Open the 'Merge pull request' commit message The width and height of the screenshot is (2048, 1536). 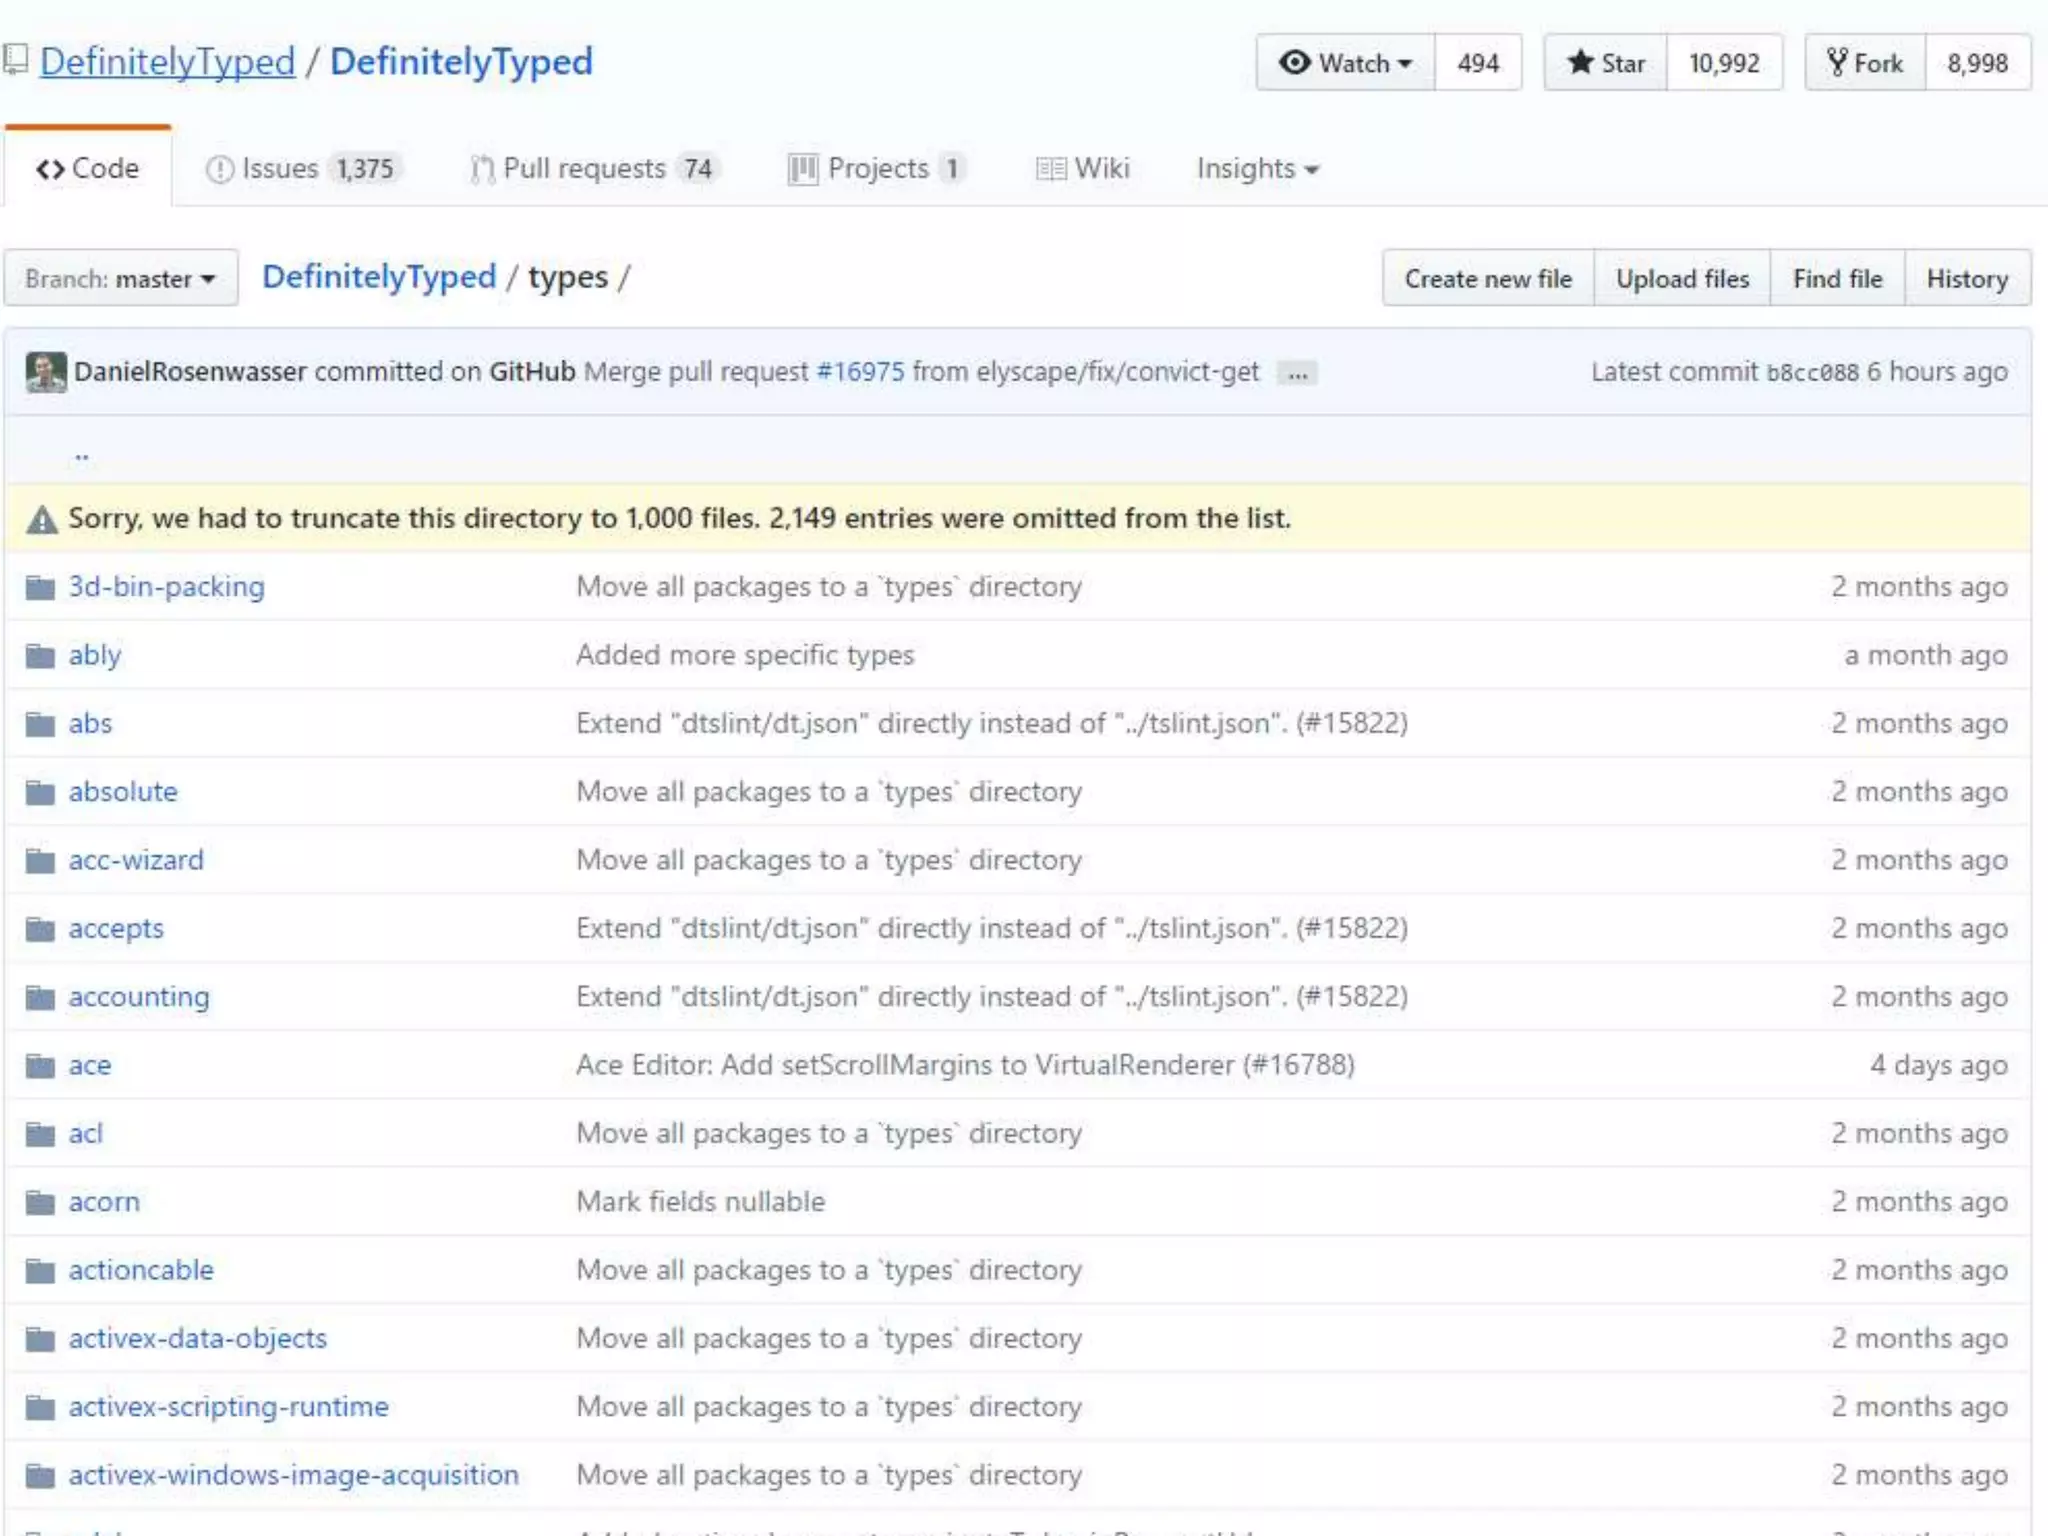[696, 371]
